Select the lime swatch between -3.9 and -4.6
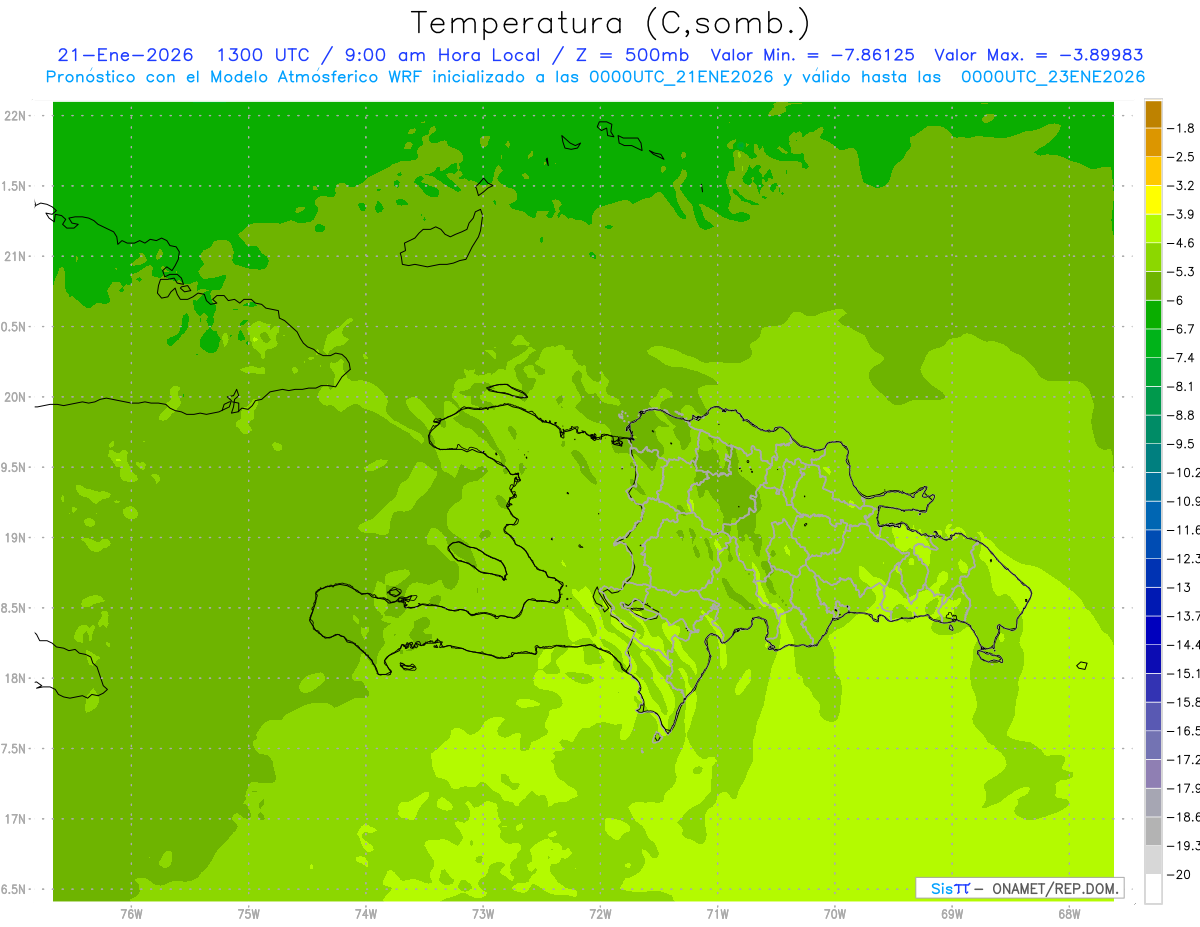 point(1153,229)
